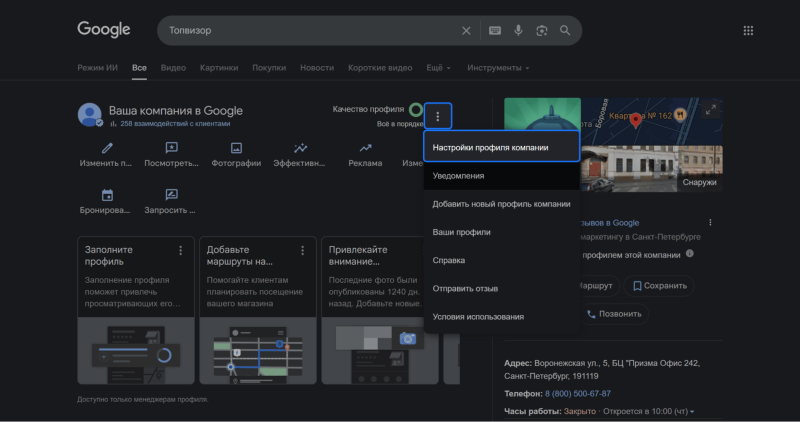Image resolution: width=800 pixels, height=422 pixels.
Task: Open the Снаружи street photo
Action: (x=652, y=169)
